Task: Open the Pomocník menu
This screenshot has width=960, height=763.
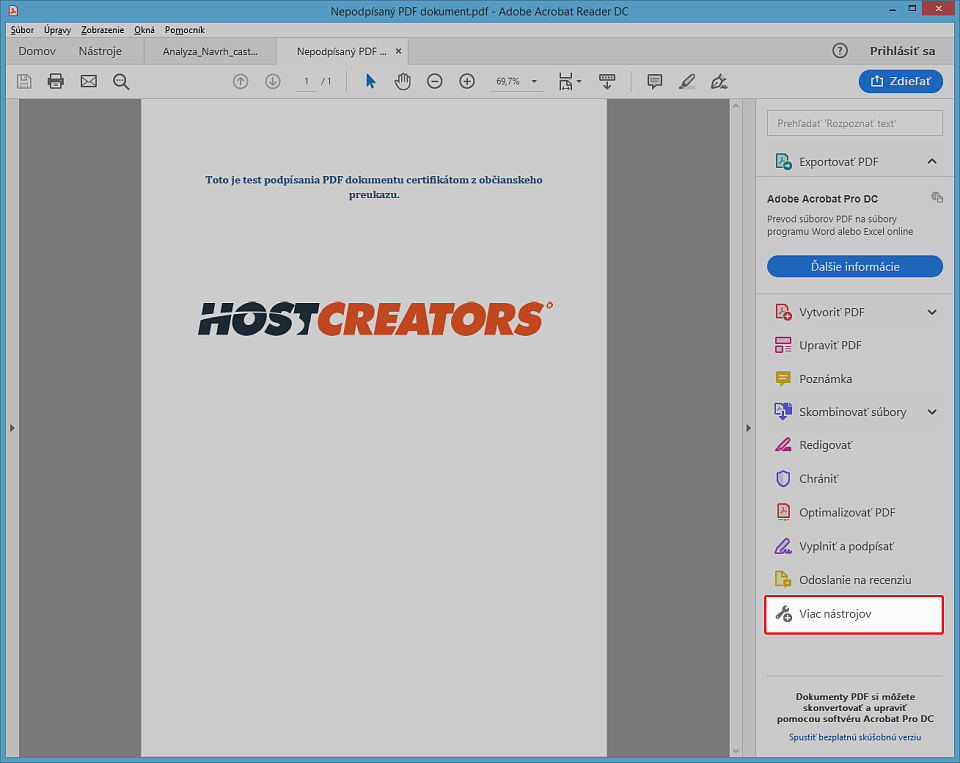Action: (184, 30)
